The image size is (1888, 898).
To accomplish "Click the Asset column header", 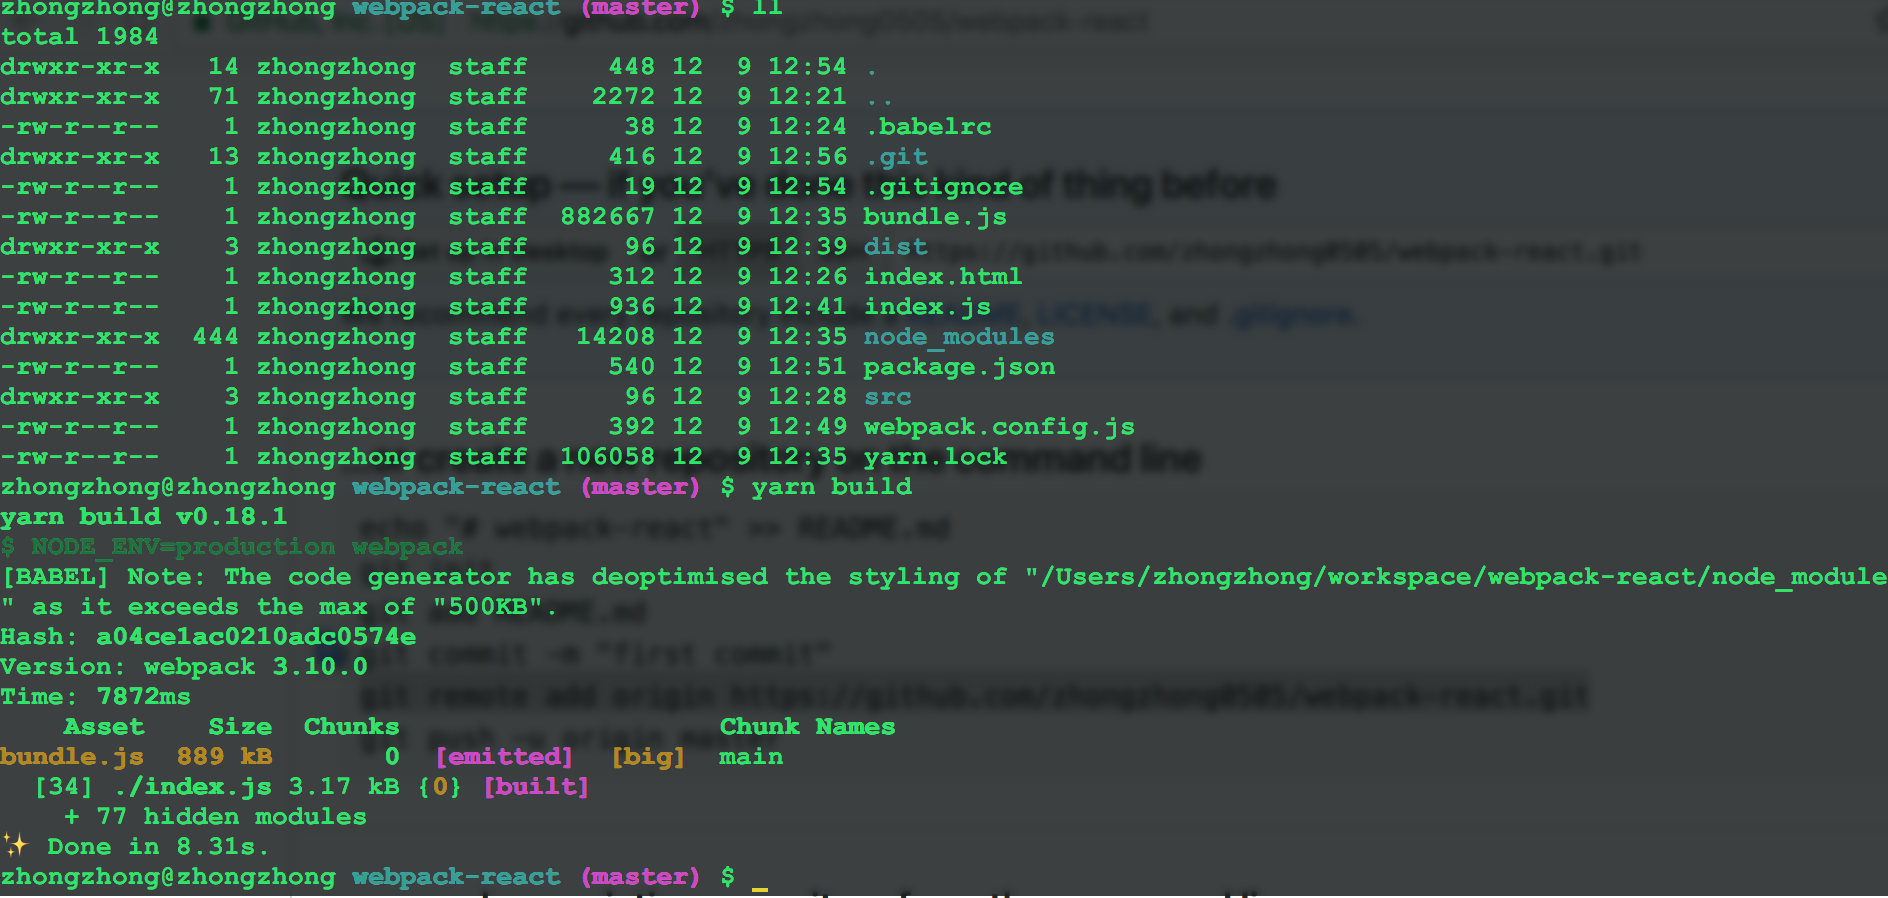I will pos(104,727).
